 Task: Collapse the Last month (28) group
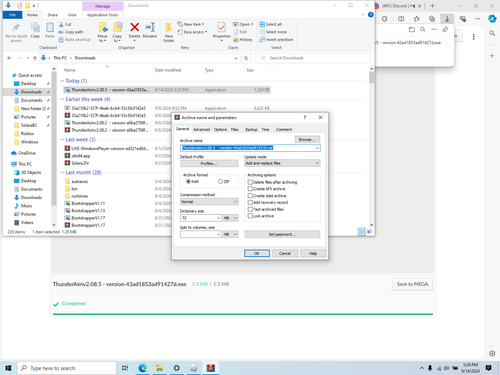pyautogui.click(x=62, y=173)
